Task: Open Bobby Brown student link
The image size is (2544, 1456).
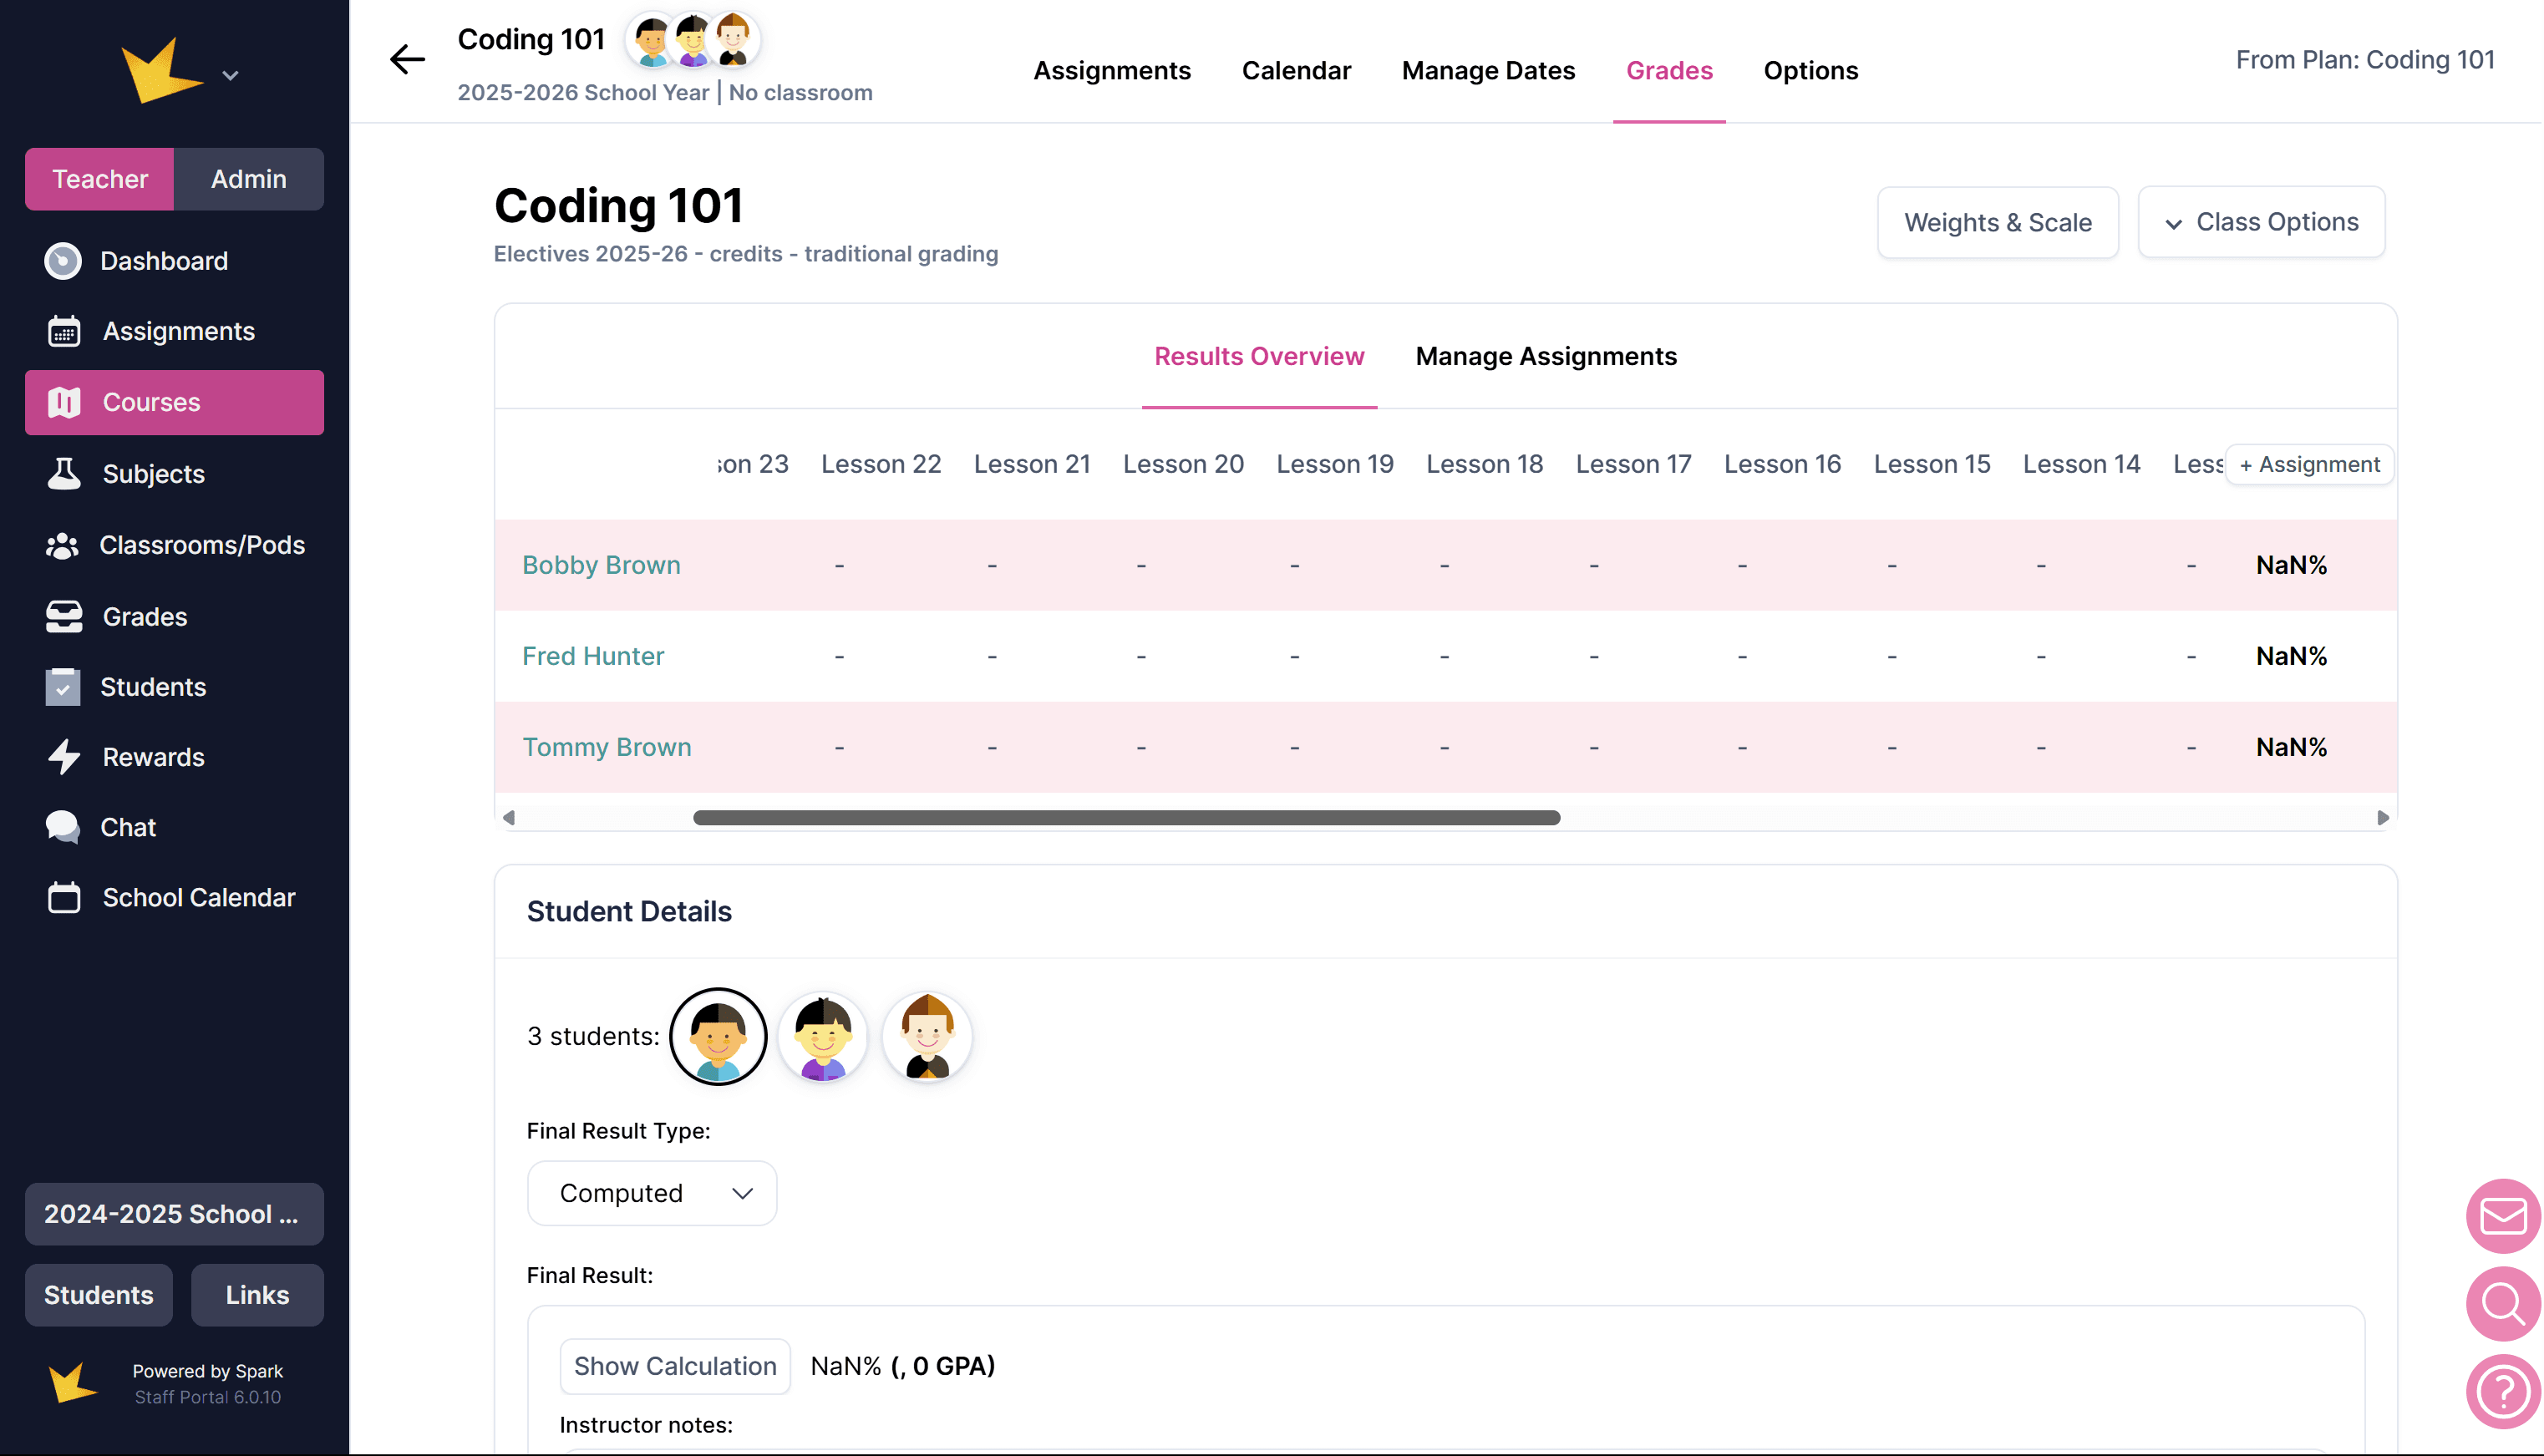Action: click(601, 565)
